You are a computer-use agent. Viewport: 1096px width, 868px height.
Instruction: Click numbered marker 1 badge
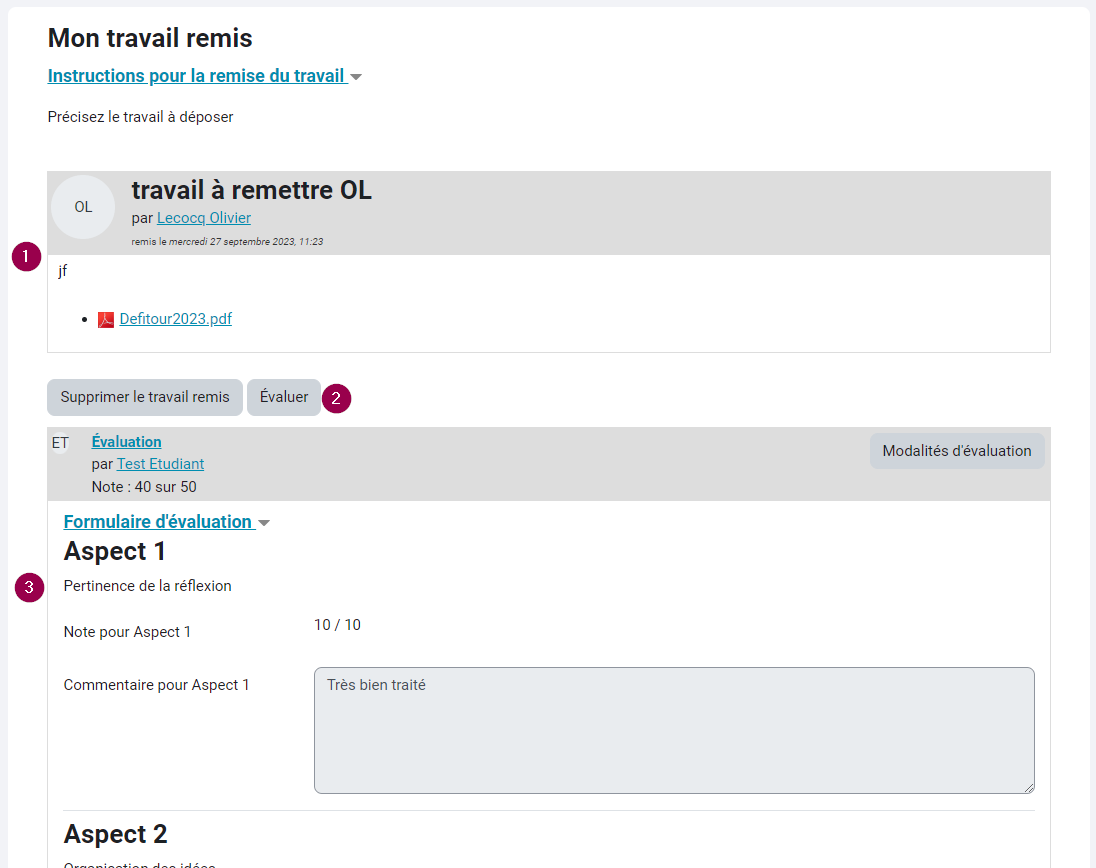27,256
